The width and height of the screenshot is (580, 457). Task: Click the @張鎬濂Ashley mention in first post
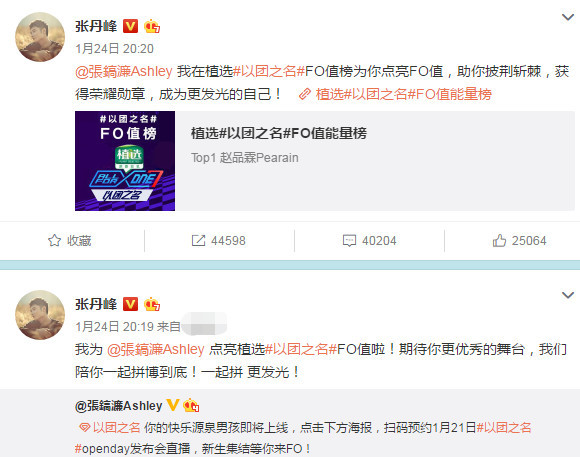tap(124, 71)
